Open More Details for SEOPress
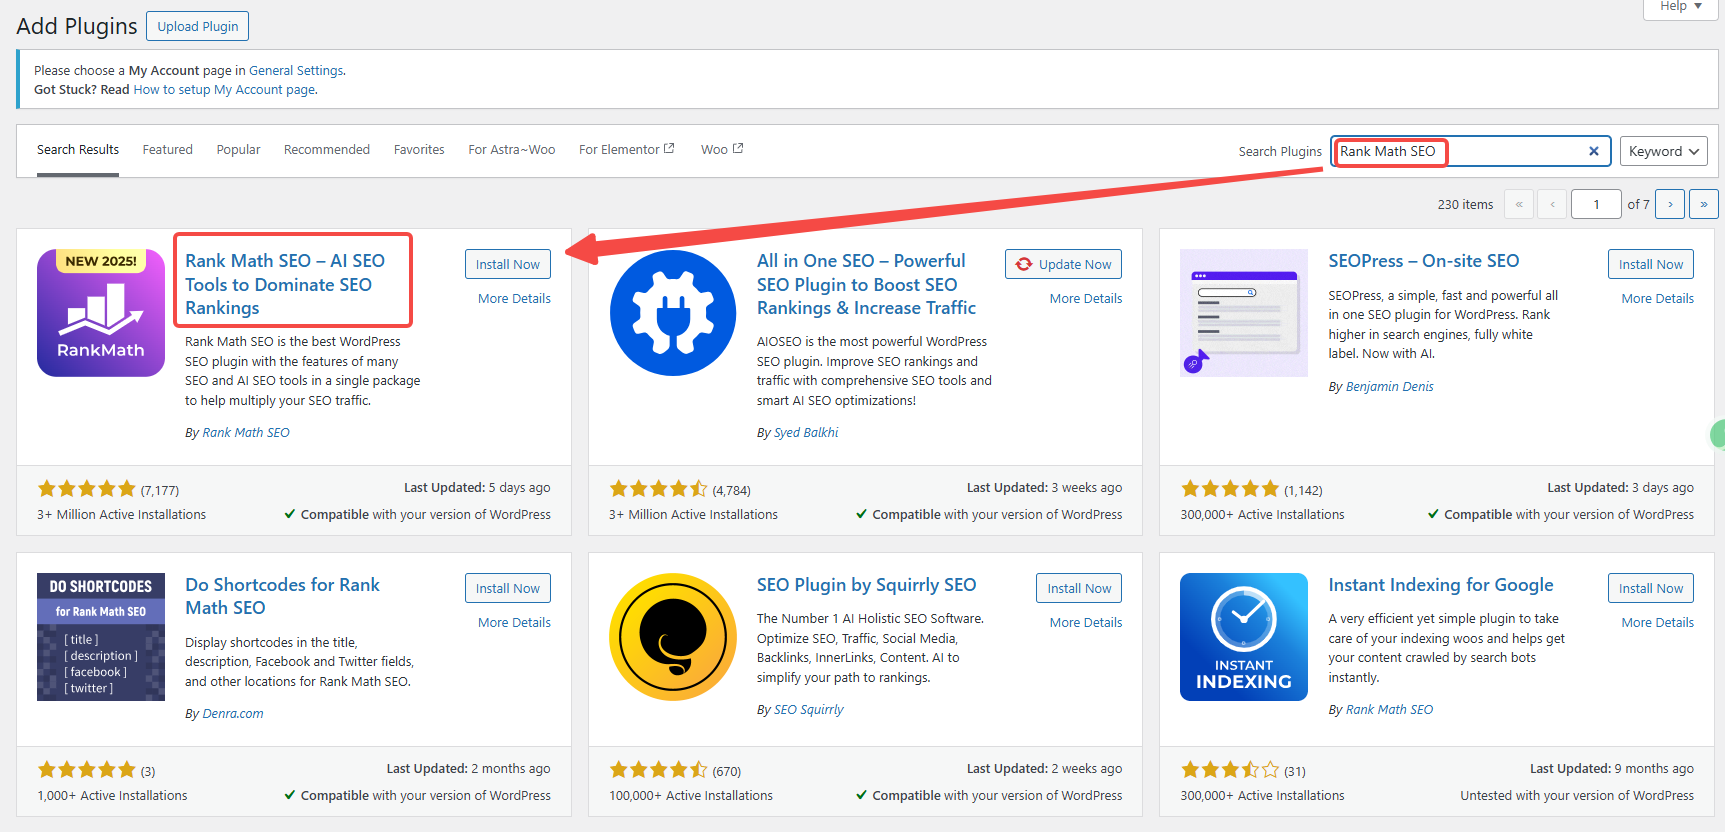This screenshot has height=832, width=1725. click(1657, 298)
